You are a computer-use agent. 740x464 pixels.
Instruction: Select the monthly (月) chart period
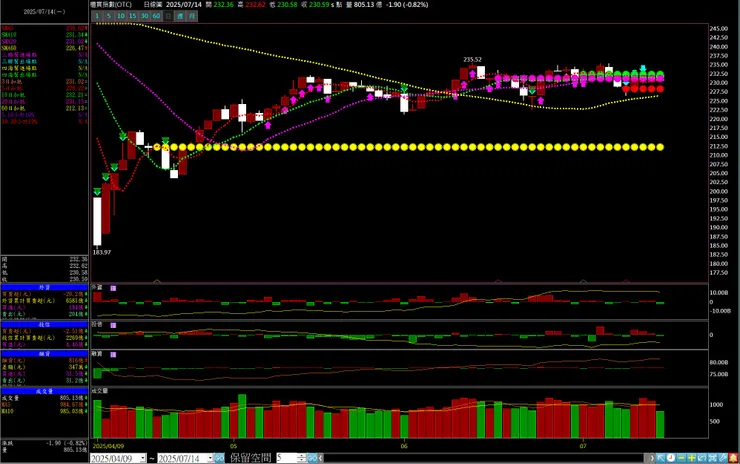pyautogui.click(x=192, y=16)
